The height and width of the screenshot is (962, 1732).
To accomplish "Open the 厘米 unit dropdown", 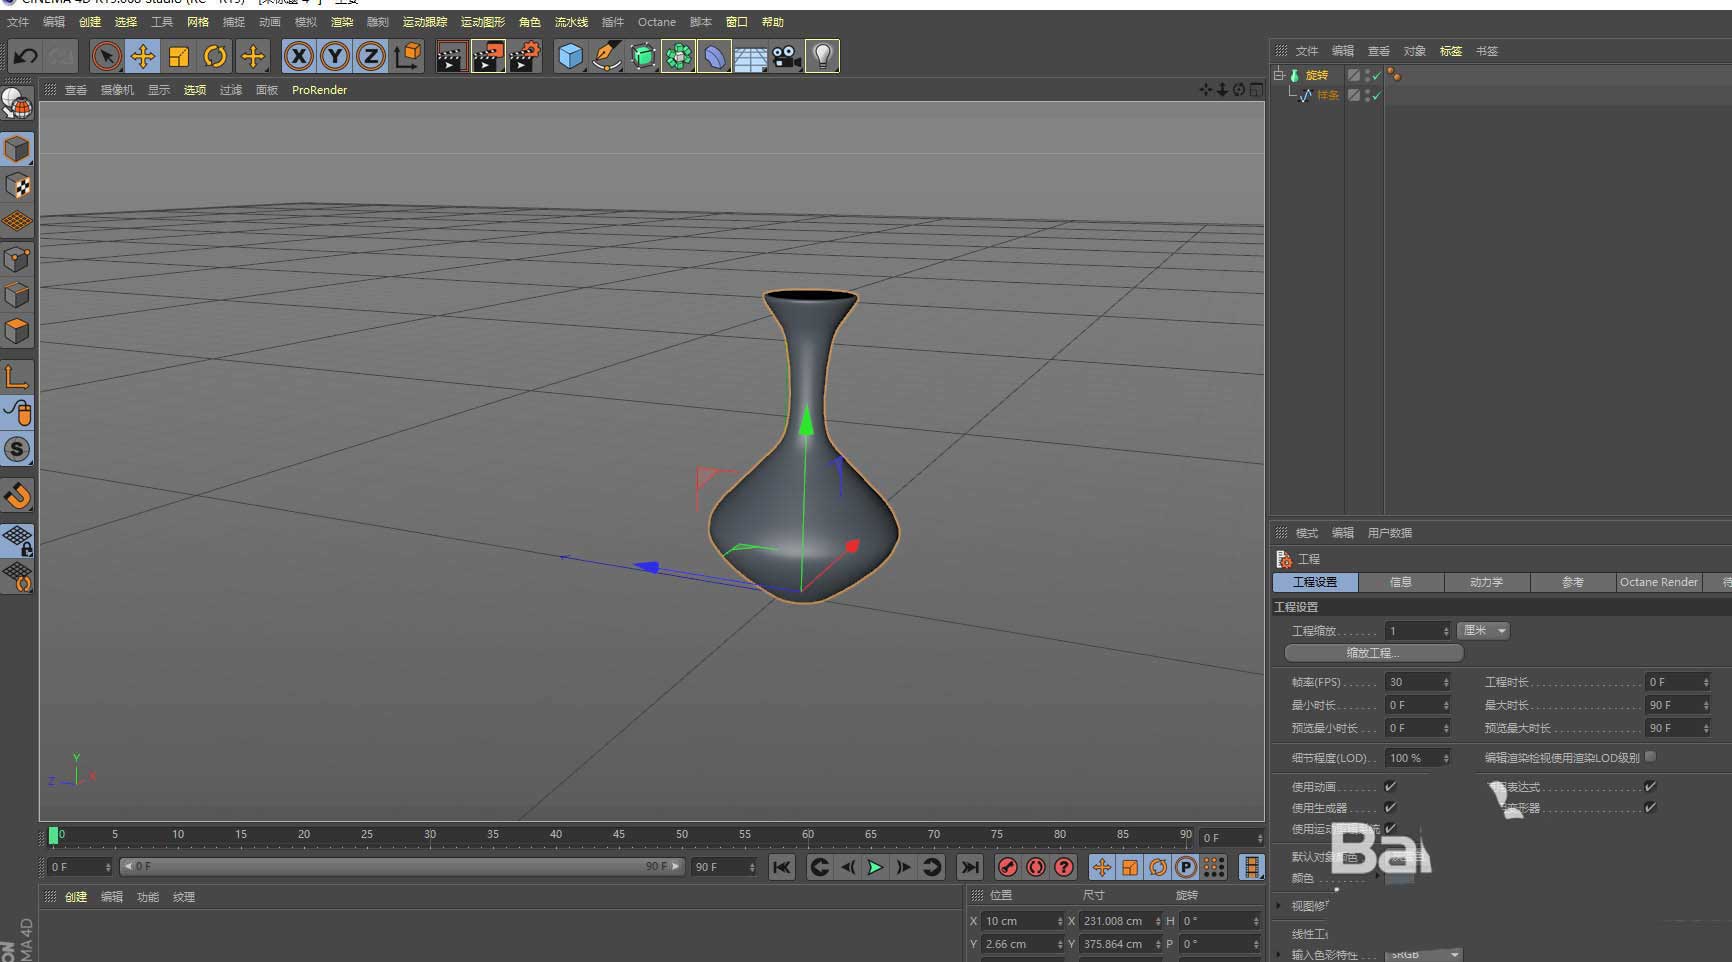I will click(x=1484, y=631).
